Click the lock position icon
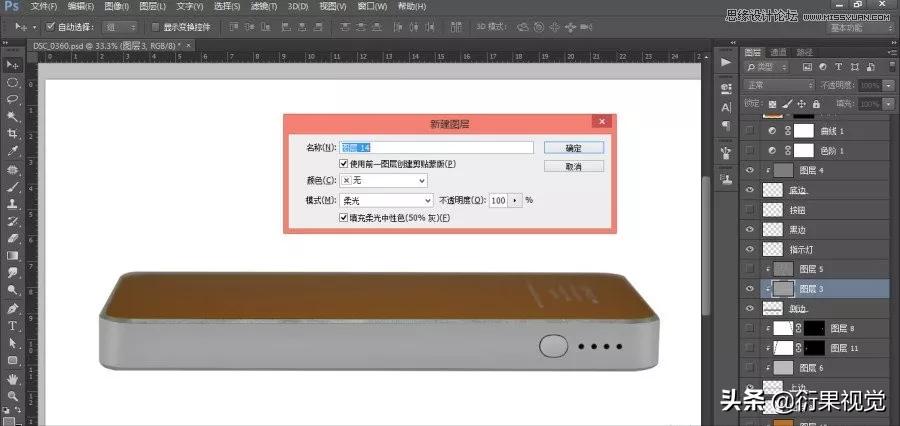Viewport: 900px width, 426px height. [802, 104]
